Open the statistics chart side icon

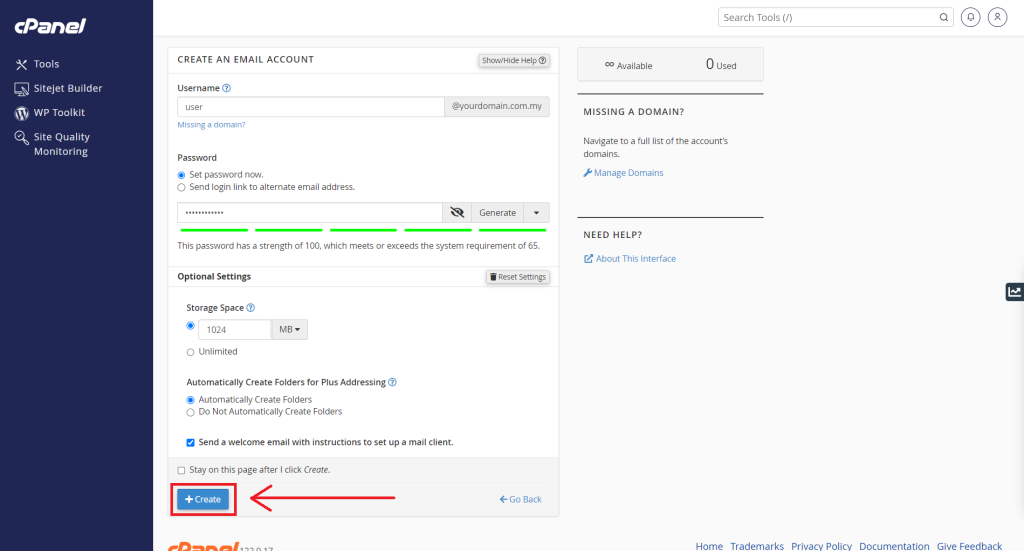1014,292
